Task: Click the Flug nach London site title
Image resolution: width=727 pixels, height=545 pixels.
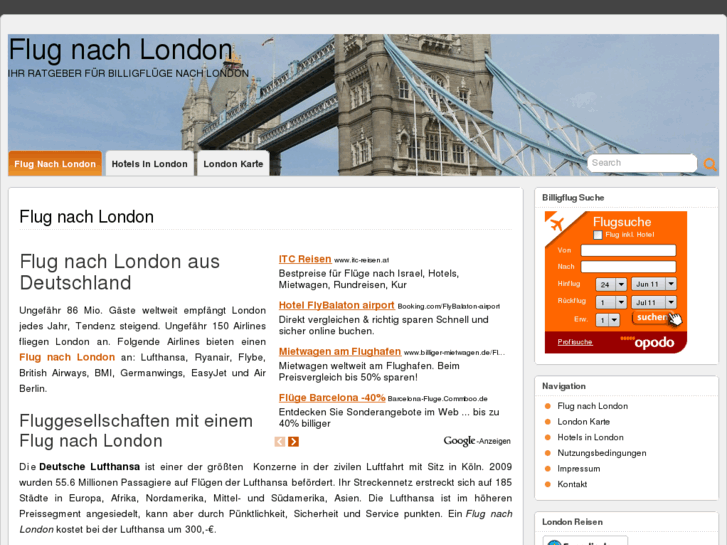Action: [x=121, y=49]
